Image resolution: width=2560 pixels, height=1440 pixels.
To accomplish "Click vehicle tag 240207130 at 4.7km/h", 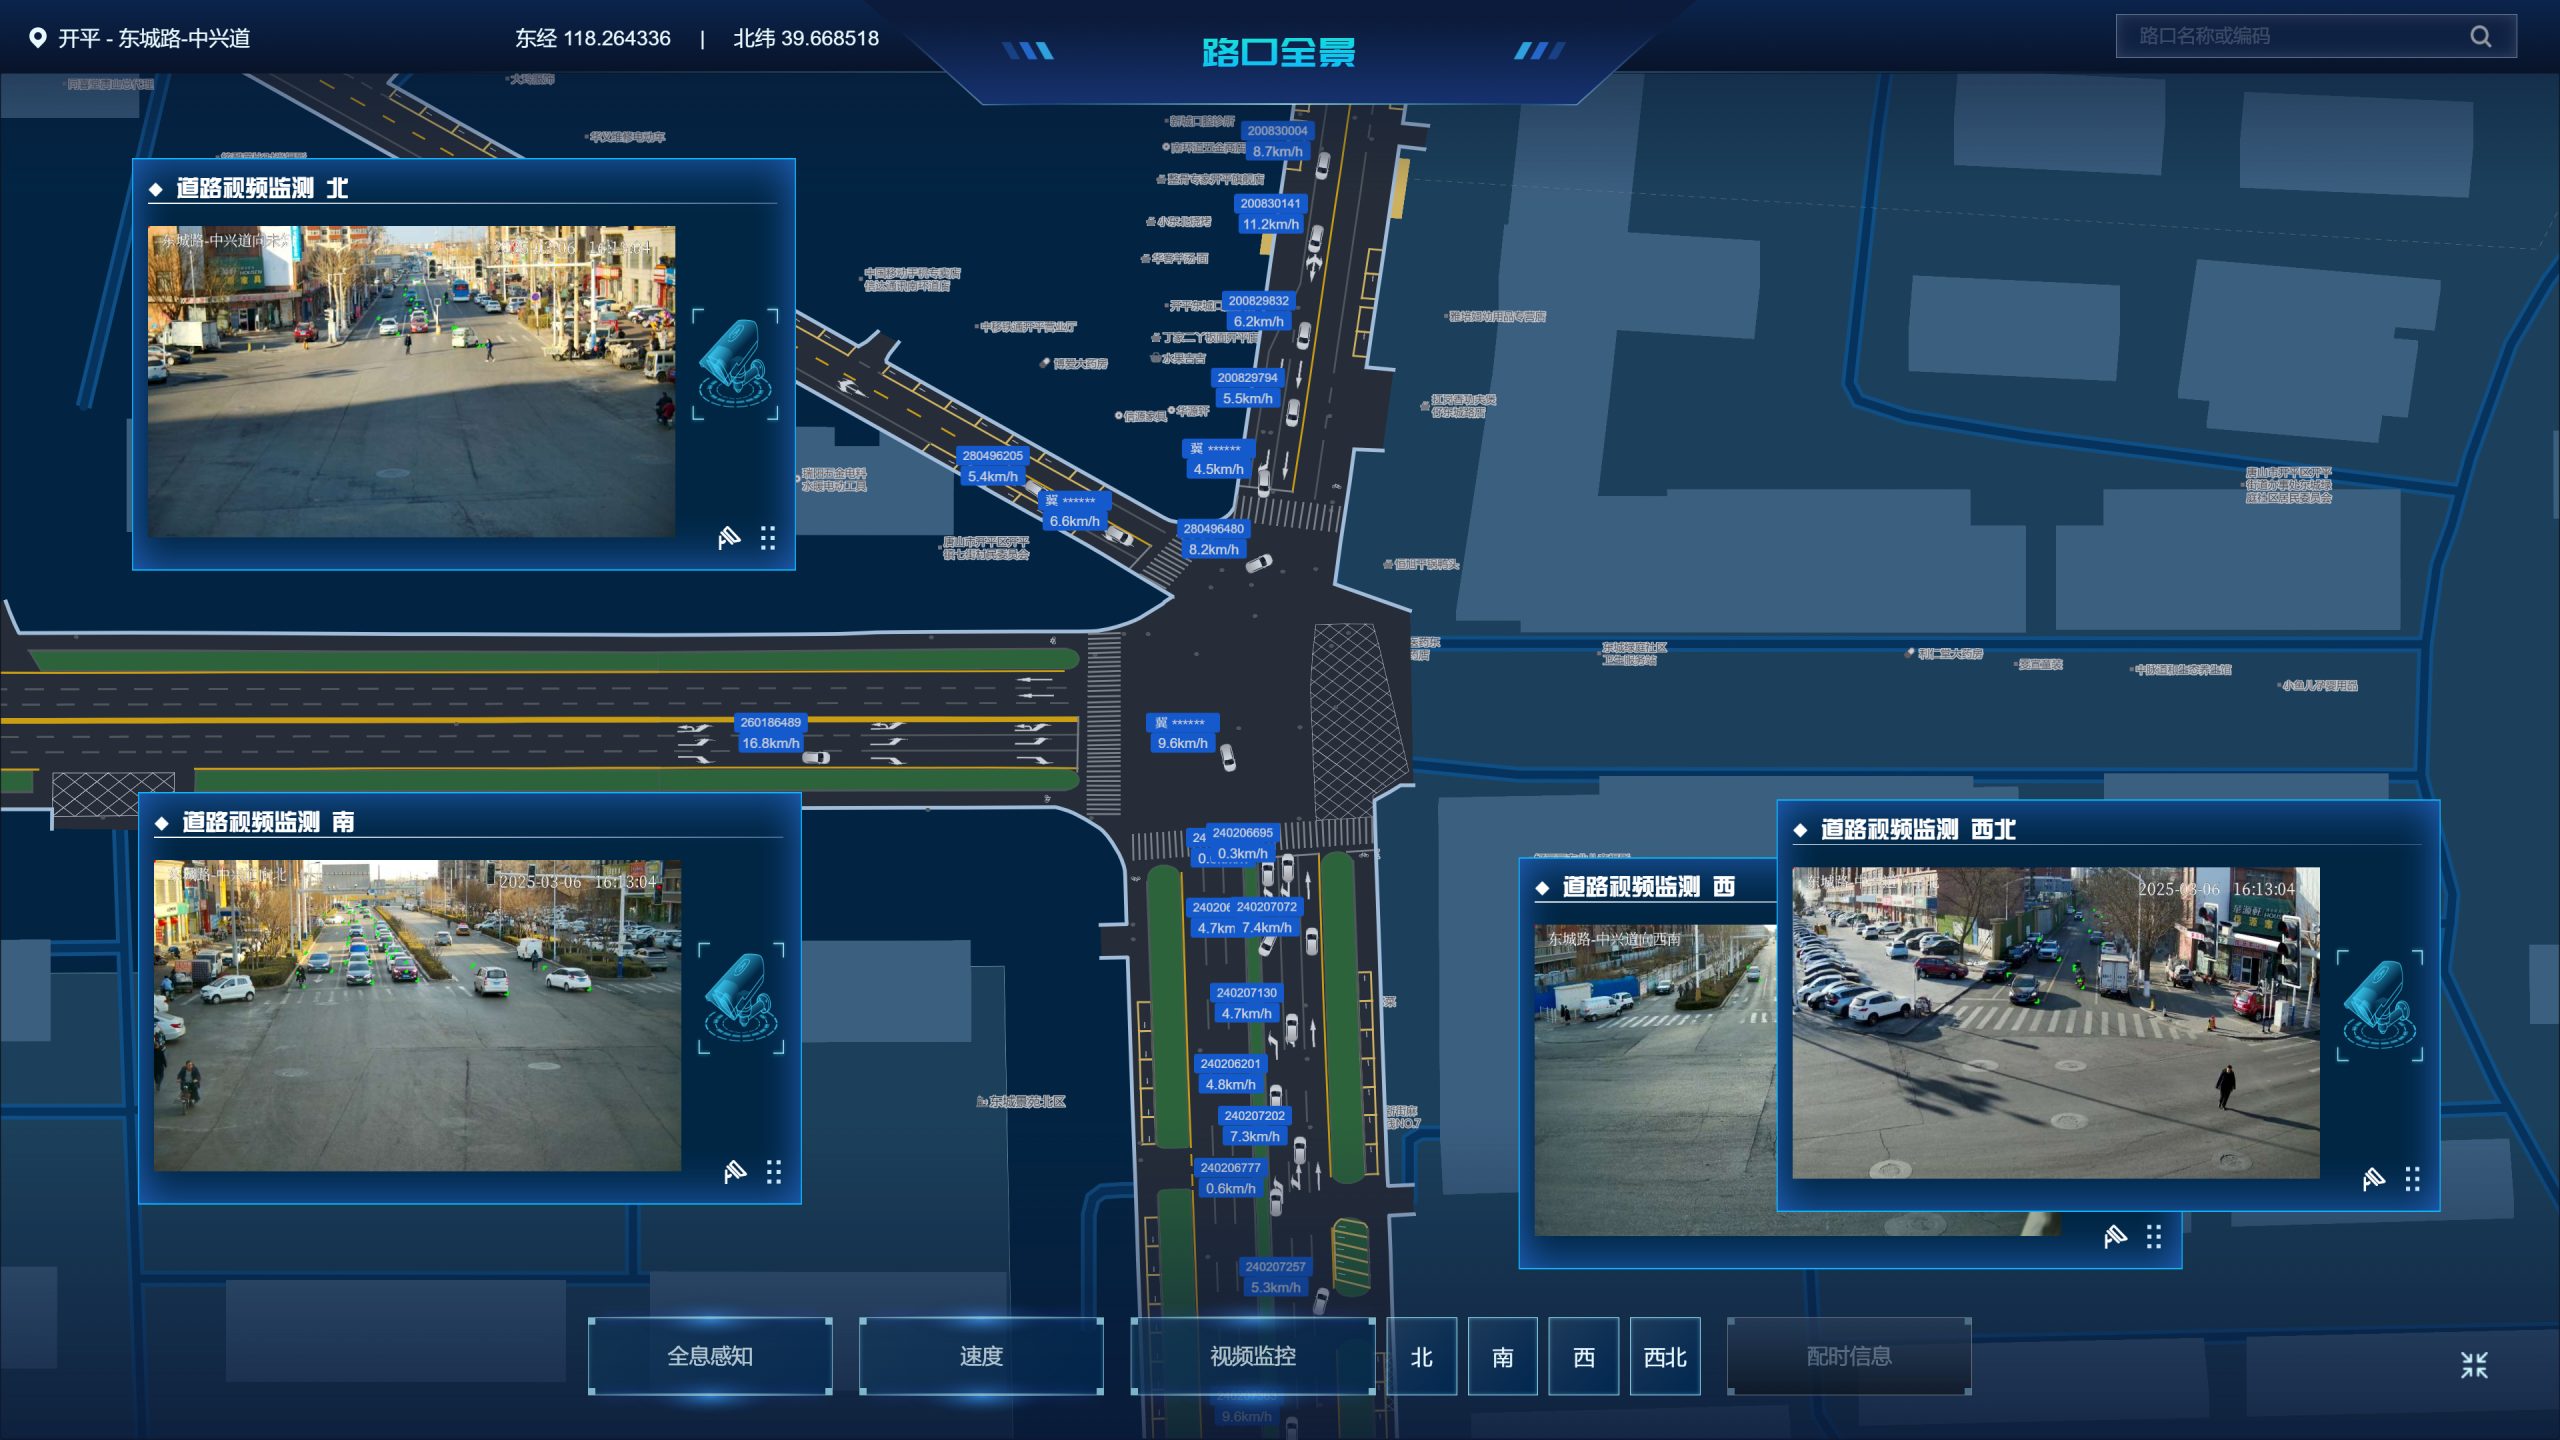I will [x=1246, y=1003].
